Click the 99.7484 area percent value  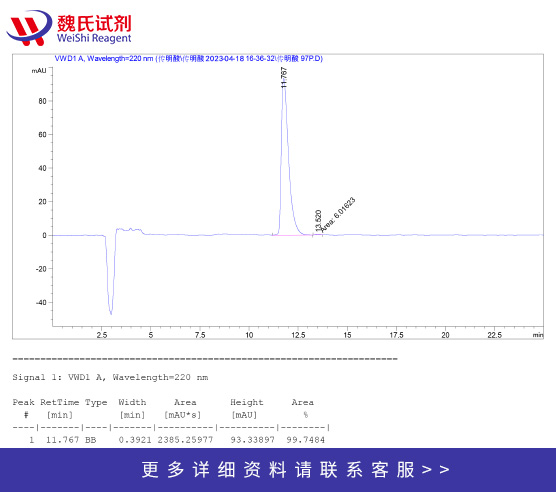point(306,440)
